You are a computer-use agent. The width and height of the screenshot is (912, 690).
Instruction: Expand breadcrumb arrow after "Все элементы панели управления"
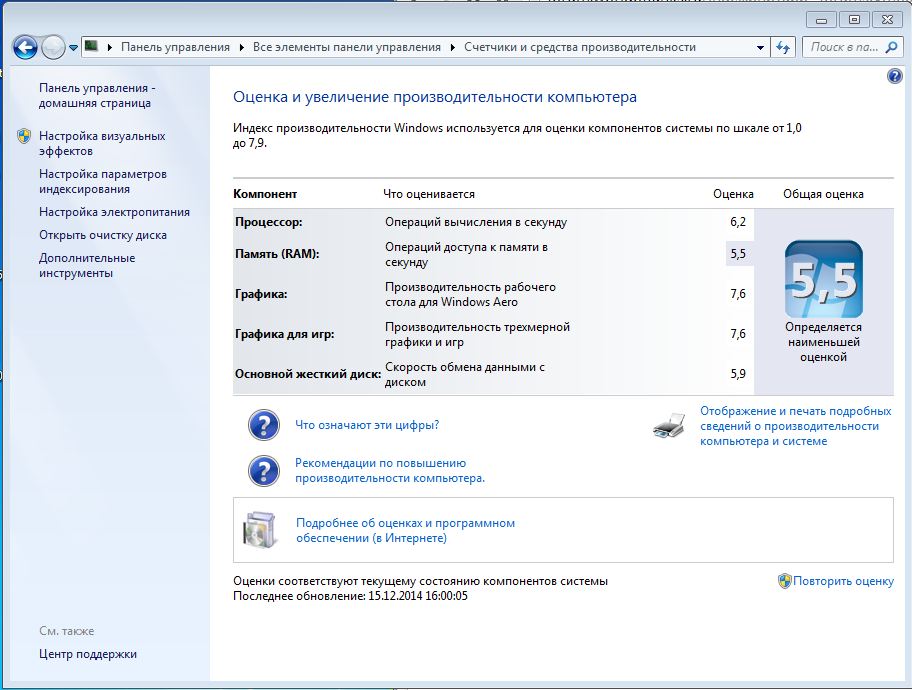[452, 47]
